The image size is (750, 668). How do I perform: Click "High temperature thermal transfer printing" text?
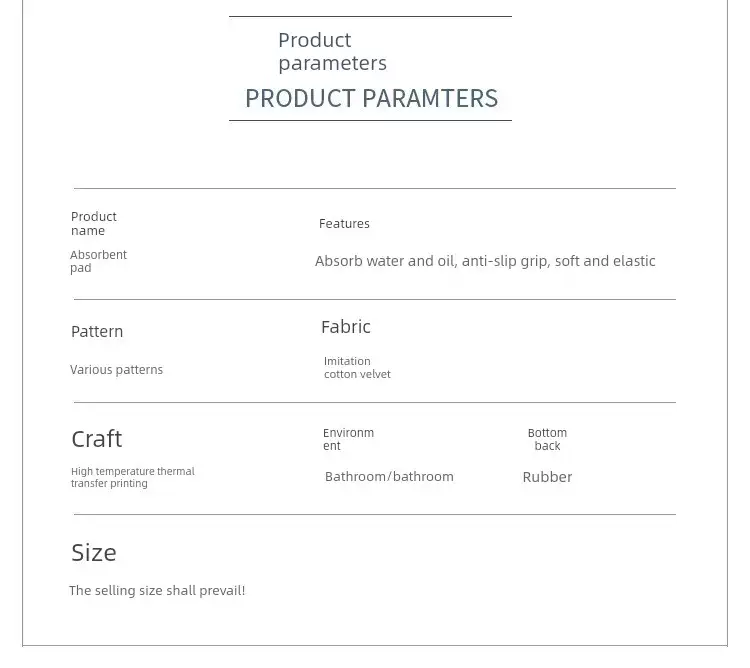[132, 477]
